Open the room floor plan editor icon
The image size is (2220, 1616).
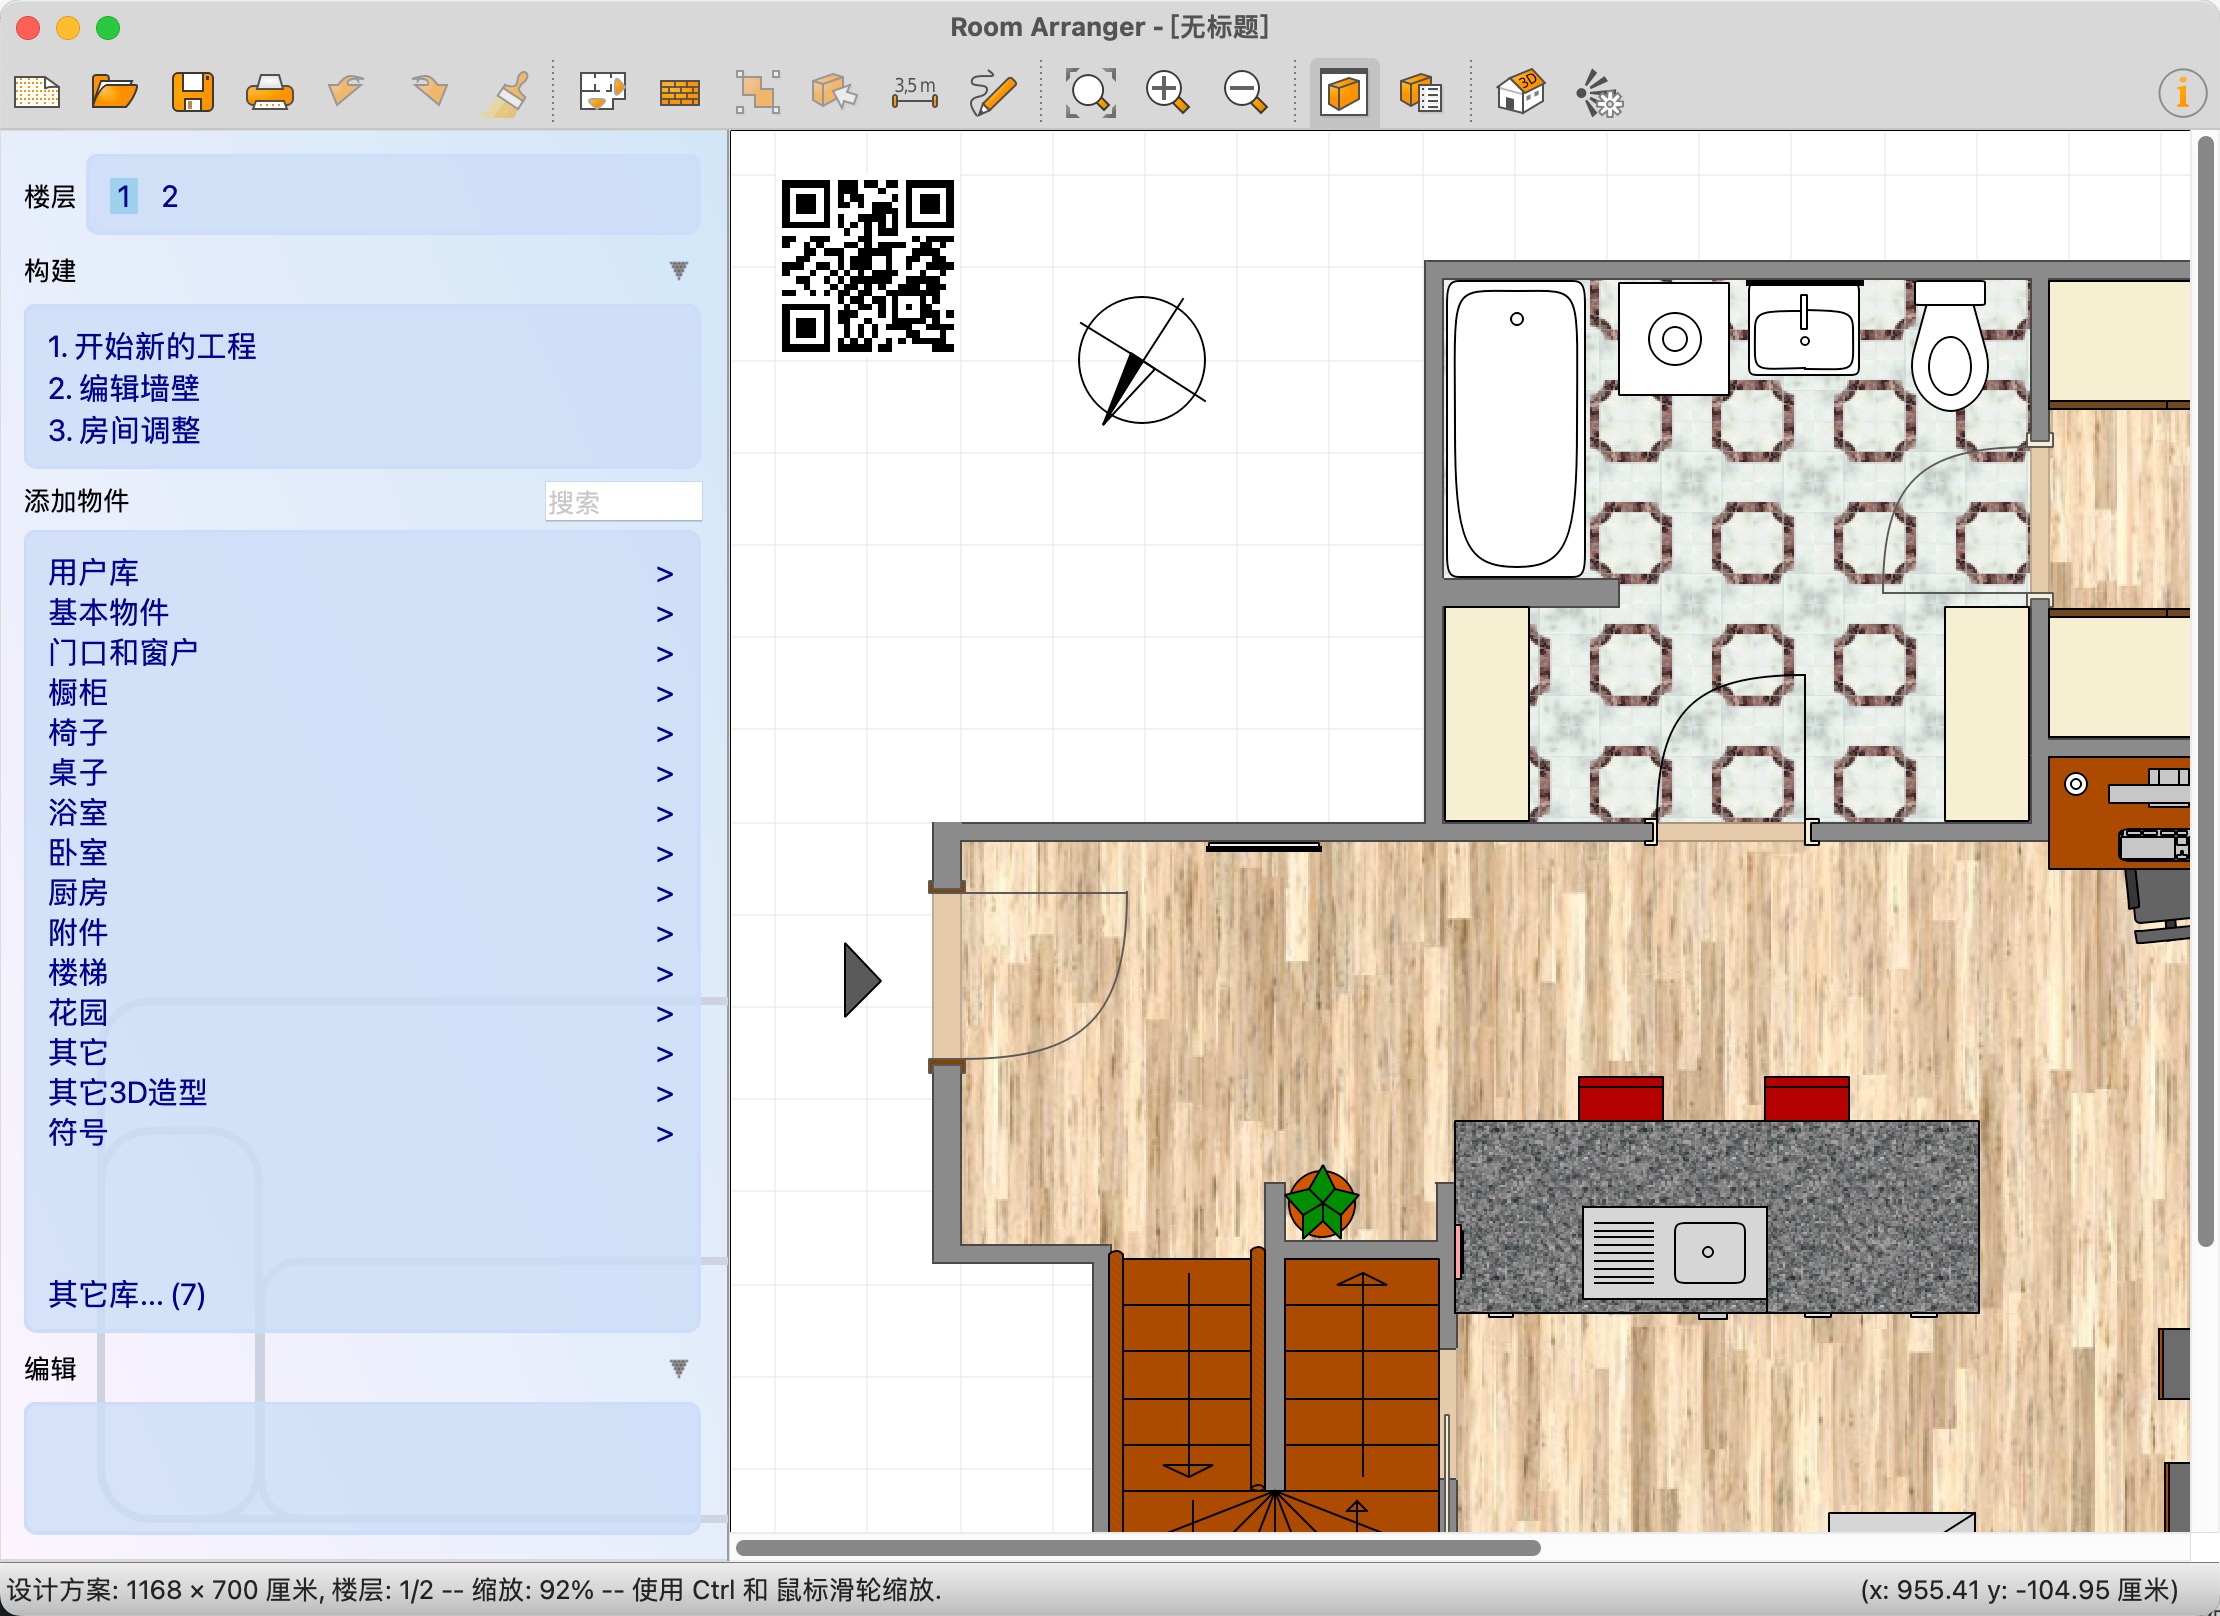point(602,93)
